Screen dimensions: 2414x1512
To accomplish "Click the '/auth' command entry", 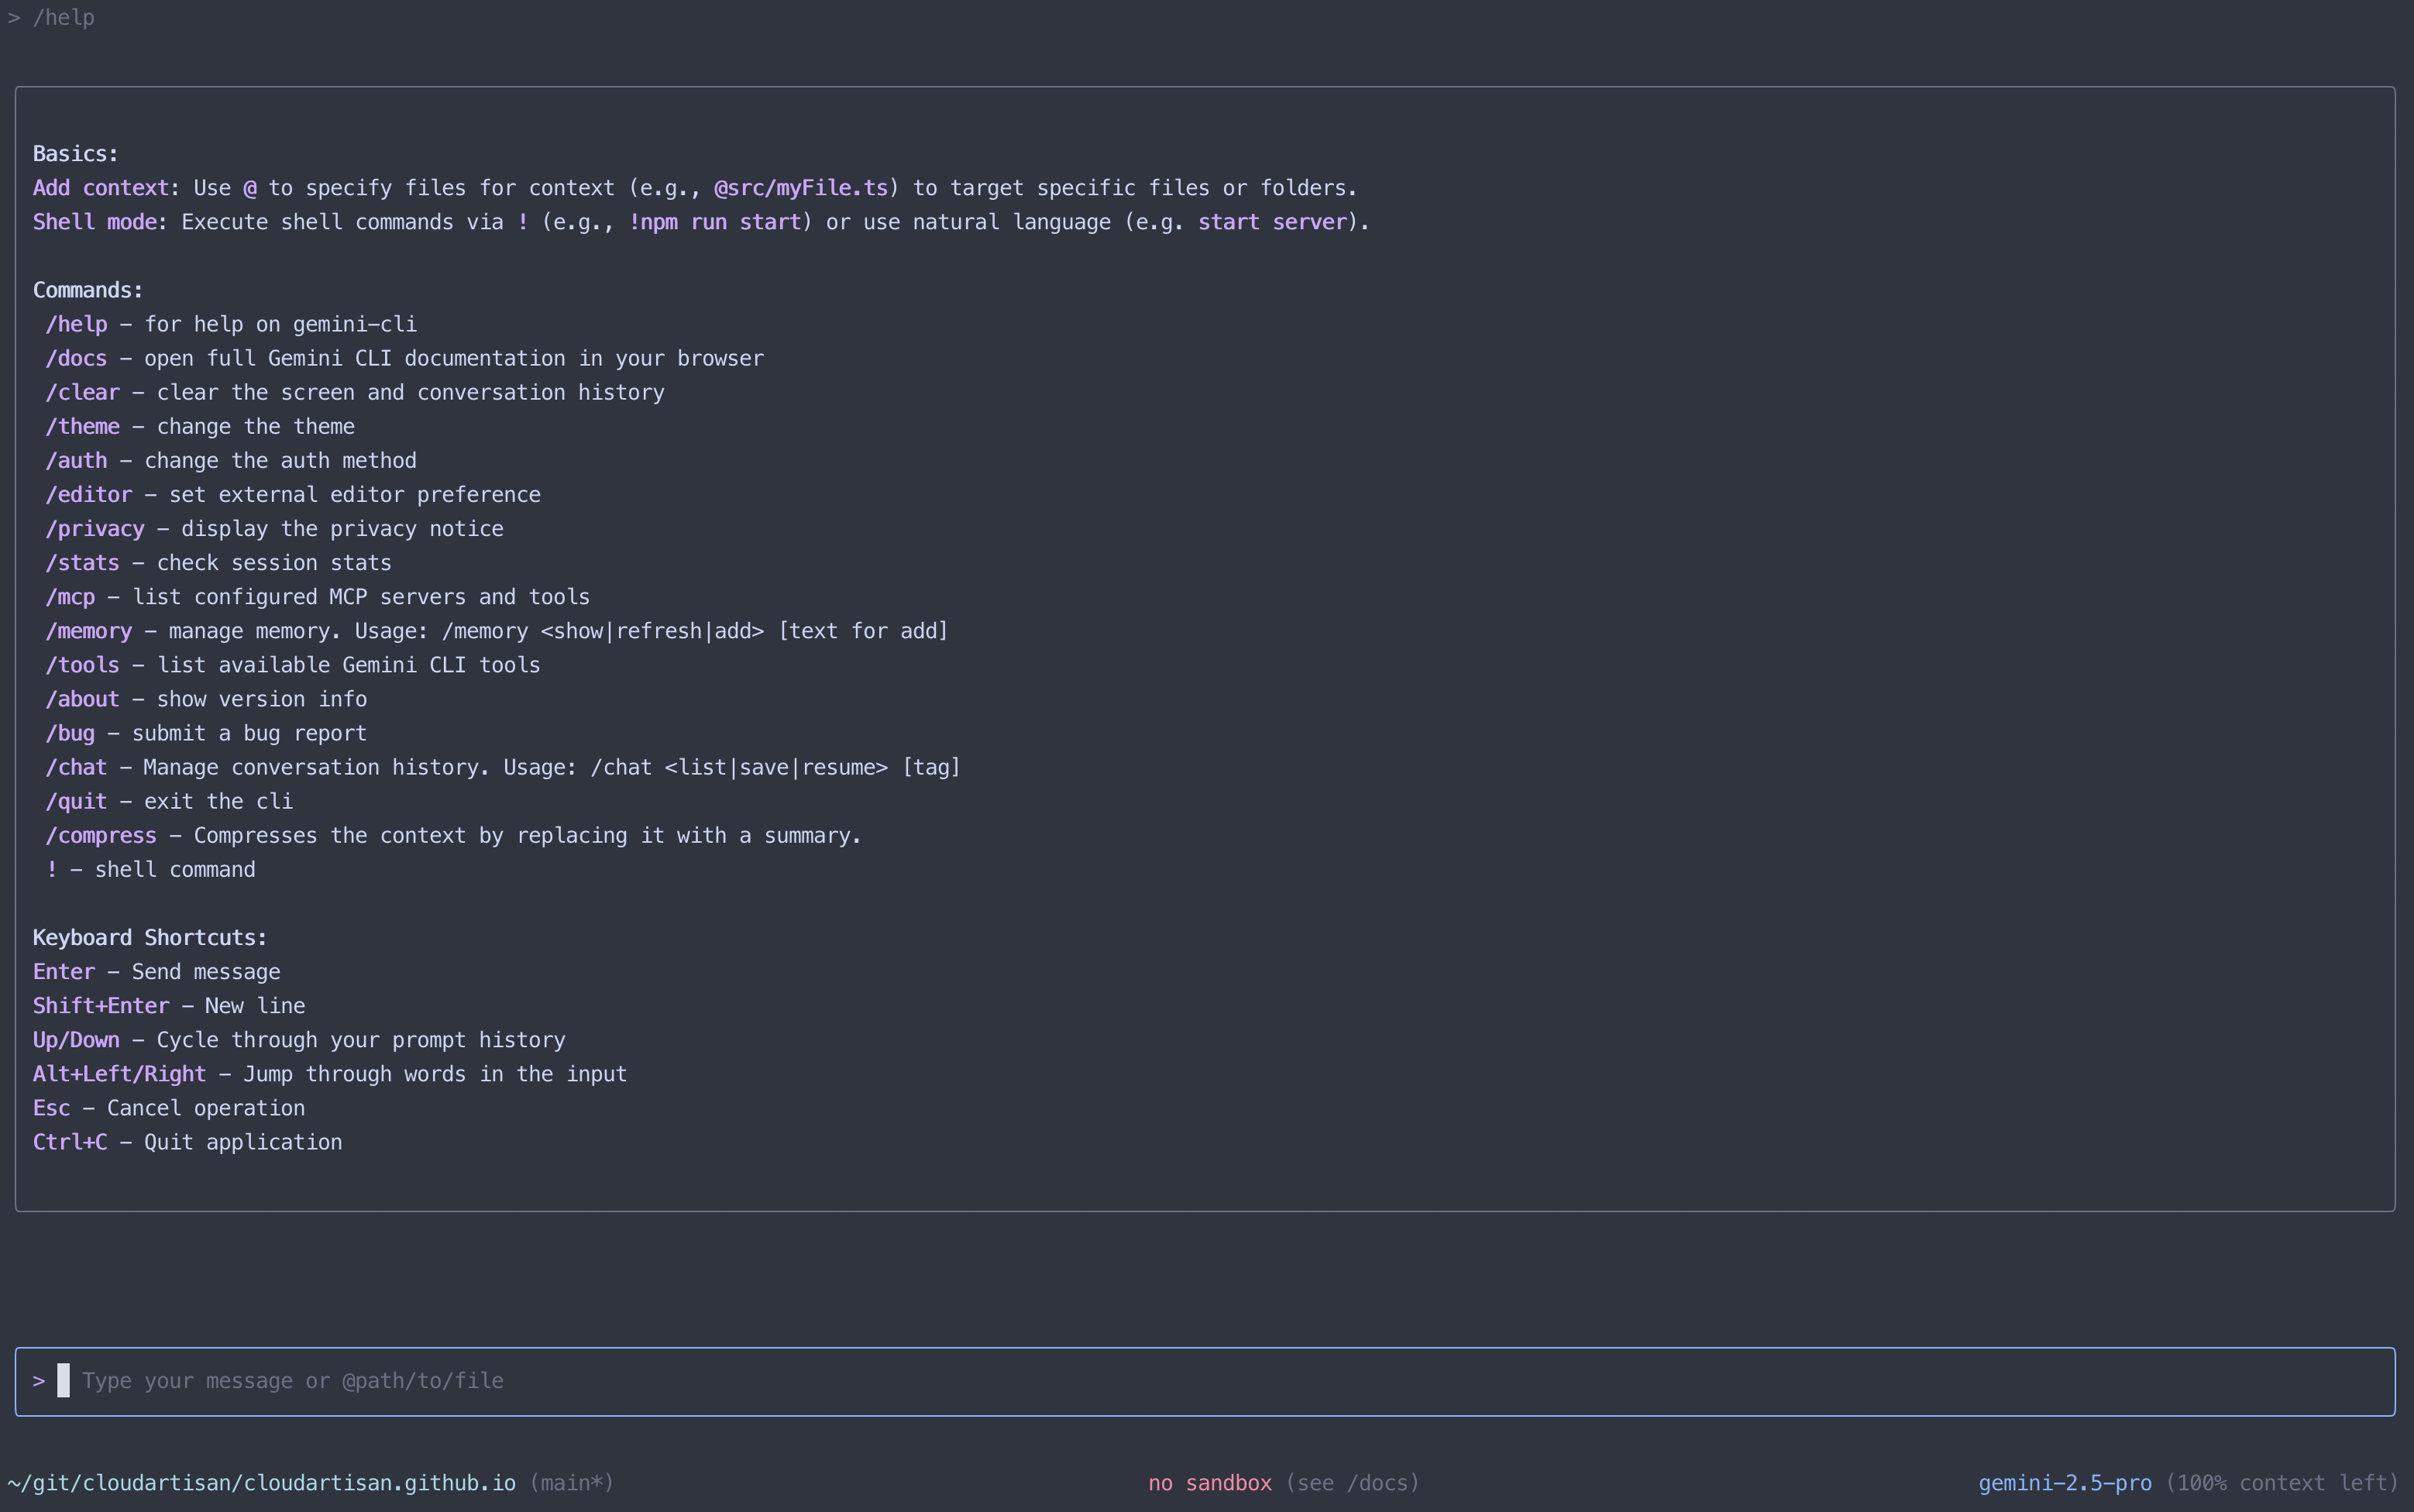I will click(x=231, y=460).
